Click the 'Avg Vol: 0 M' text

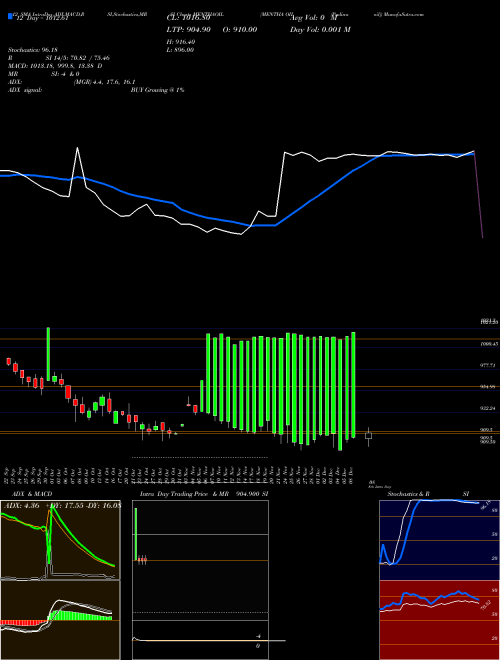click(314, 18)
